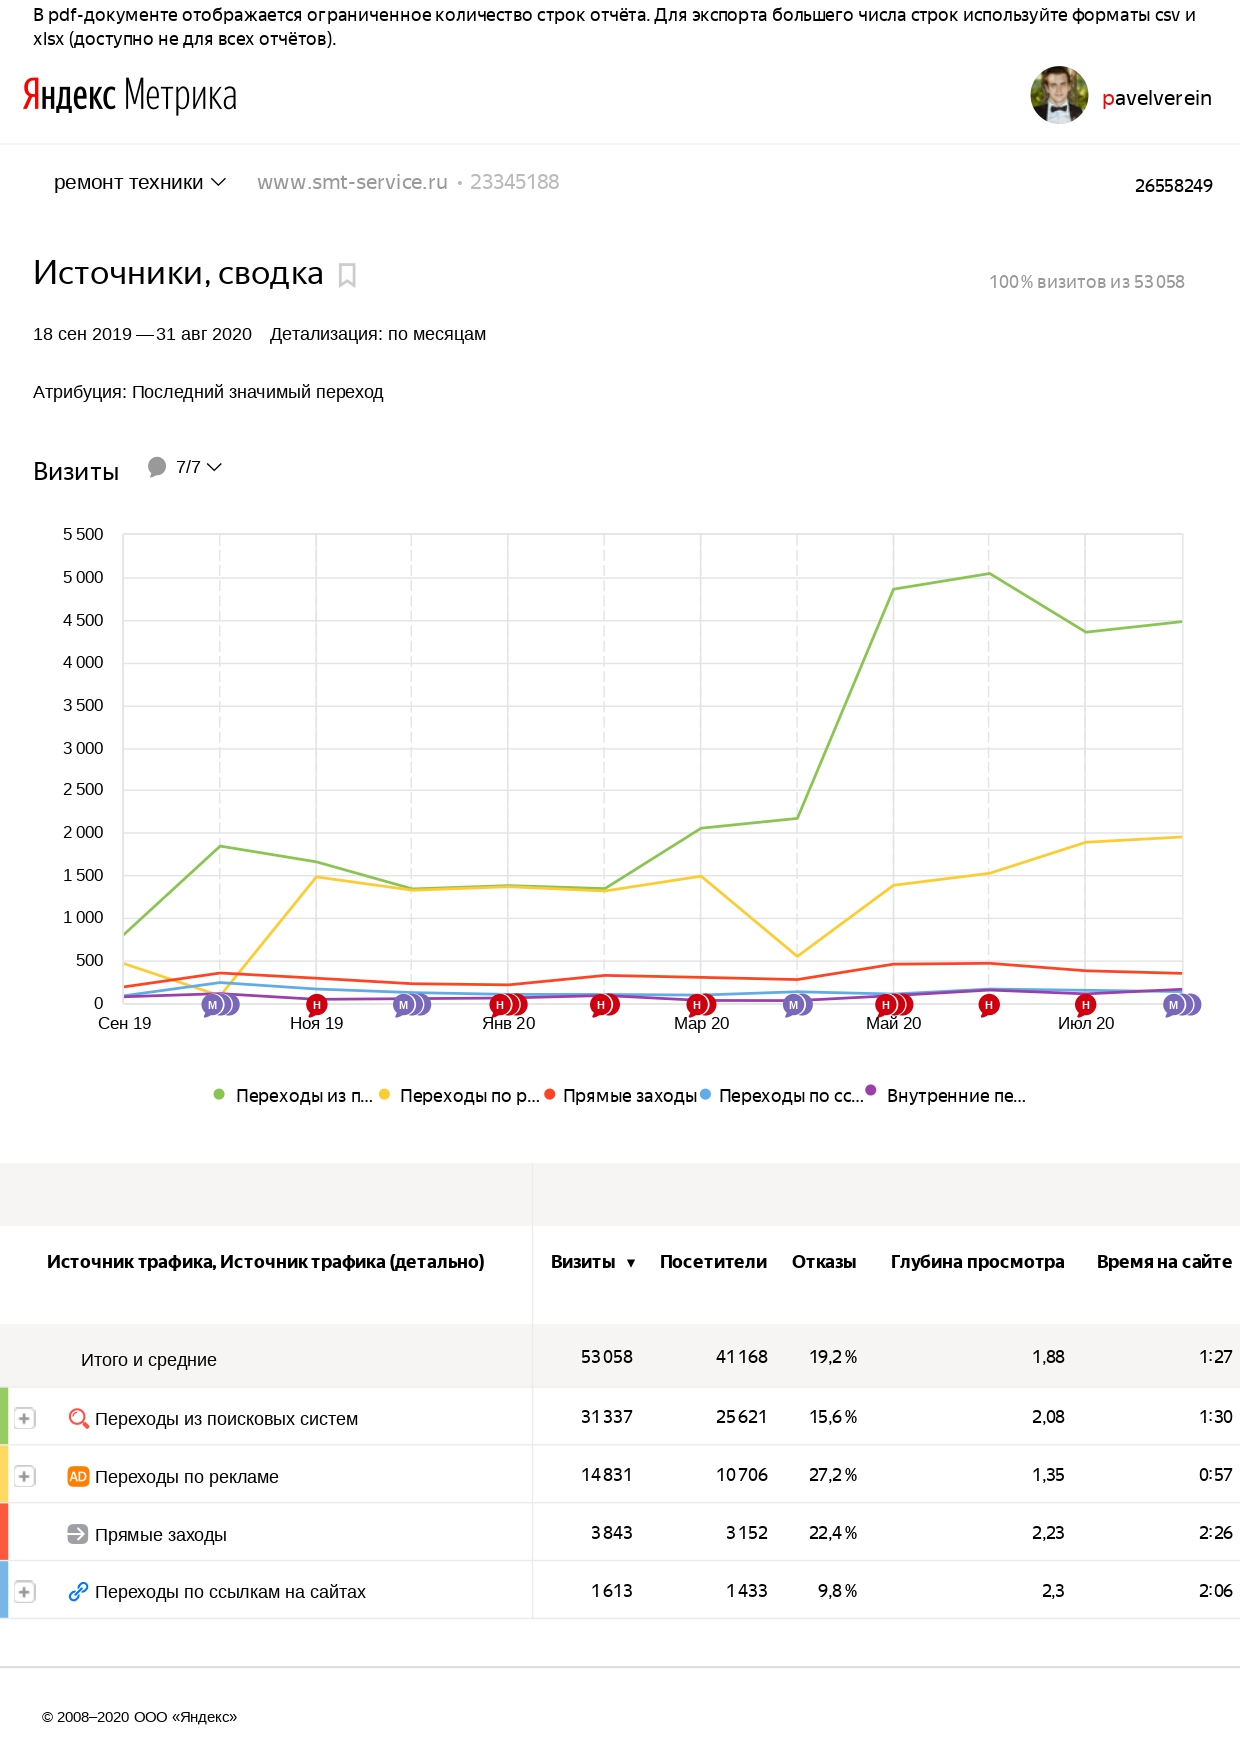This screenshot has height=1755, width=1240.
Task: Click the orange AD icon for ad traffic
Action: coord(78,1476)
